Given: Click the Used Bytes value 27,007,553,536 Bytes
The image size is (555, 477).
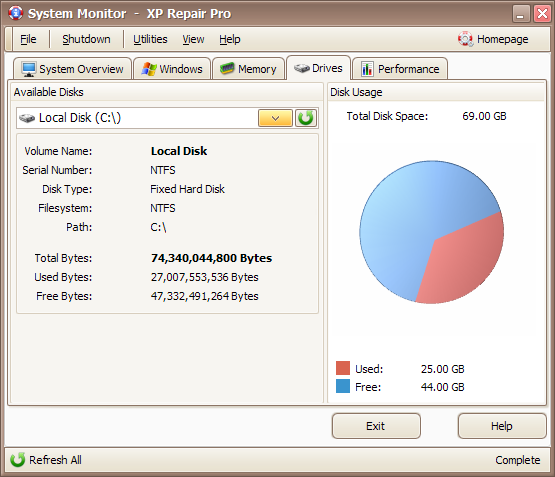Looking at the screenshot, I should coord(205,277).
